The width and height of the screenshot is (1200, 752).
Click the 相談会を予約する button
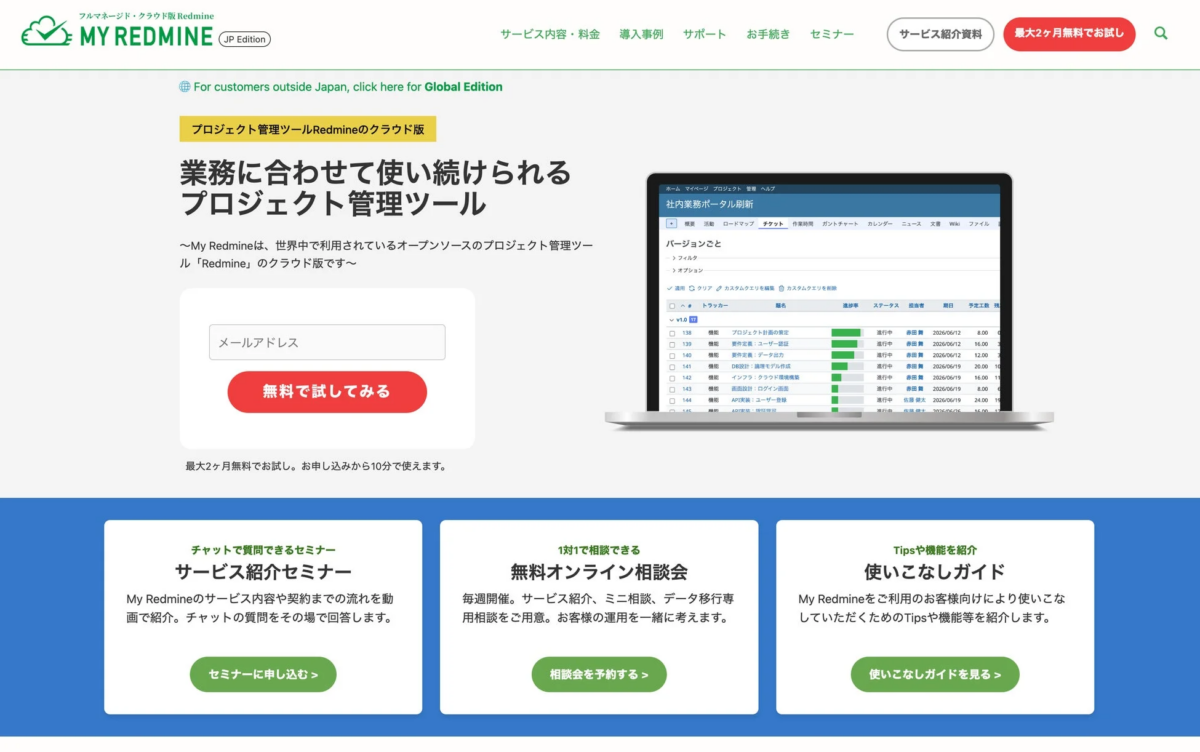point(599,674)
